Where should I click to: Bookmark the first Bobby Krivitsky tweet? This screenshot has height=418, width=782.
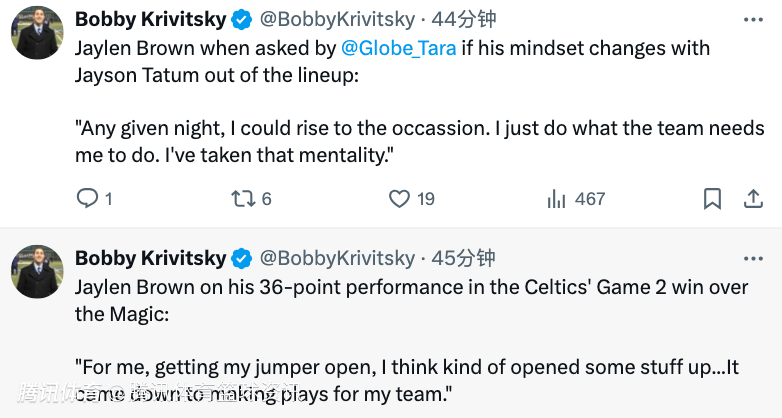(712, 199)
